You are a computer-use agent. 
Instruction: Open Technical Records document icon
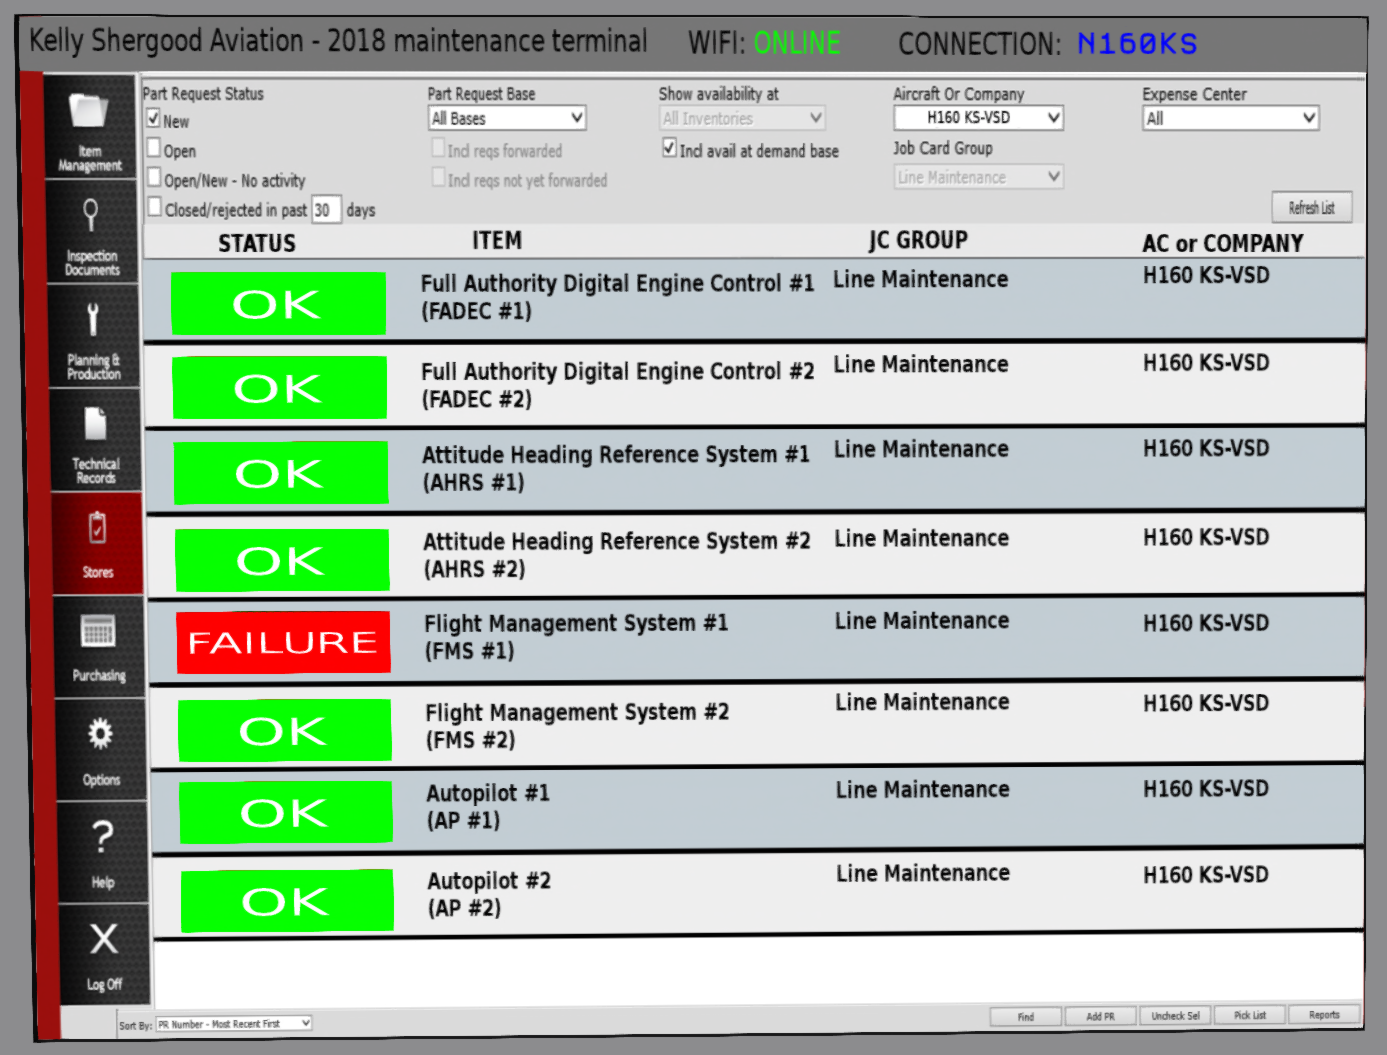tap(95, 424)
